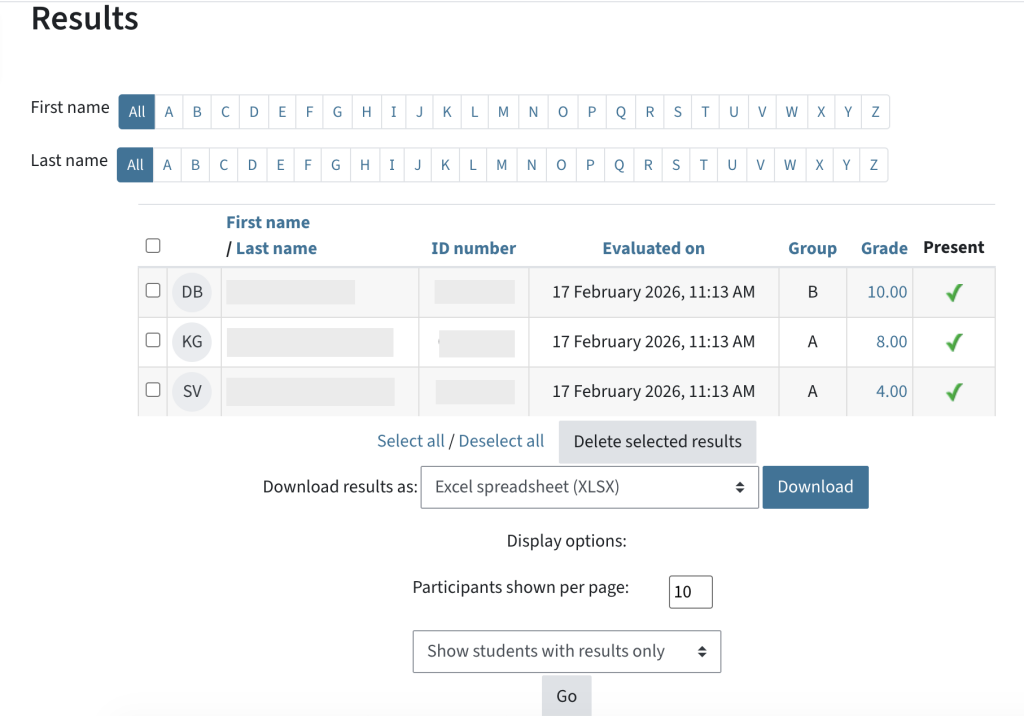Open the download format dropdown
This screenshot has height=716, width=1024.
coord(589,487)
